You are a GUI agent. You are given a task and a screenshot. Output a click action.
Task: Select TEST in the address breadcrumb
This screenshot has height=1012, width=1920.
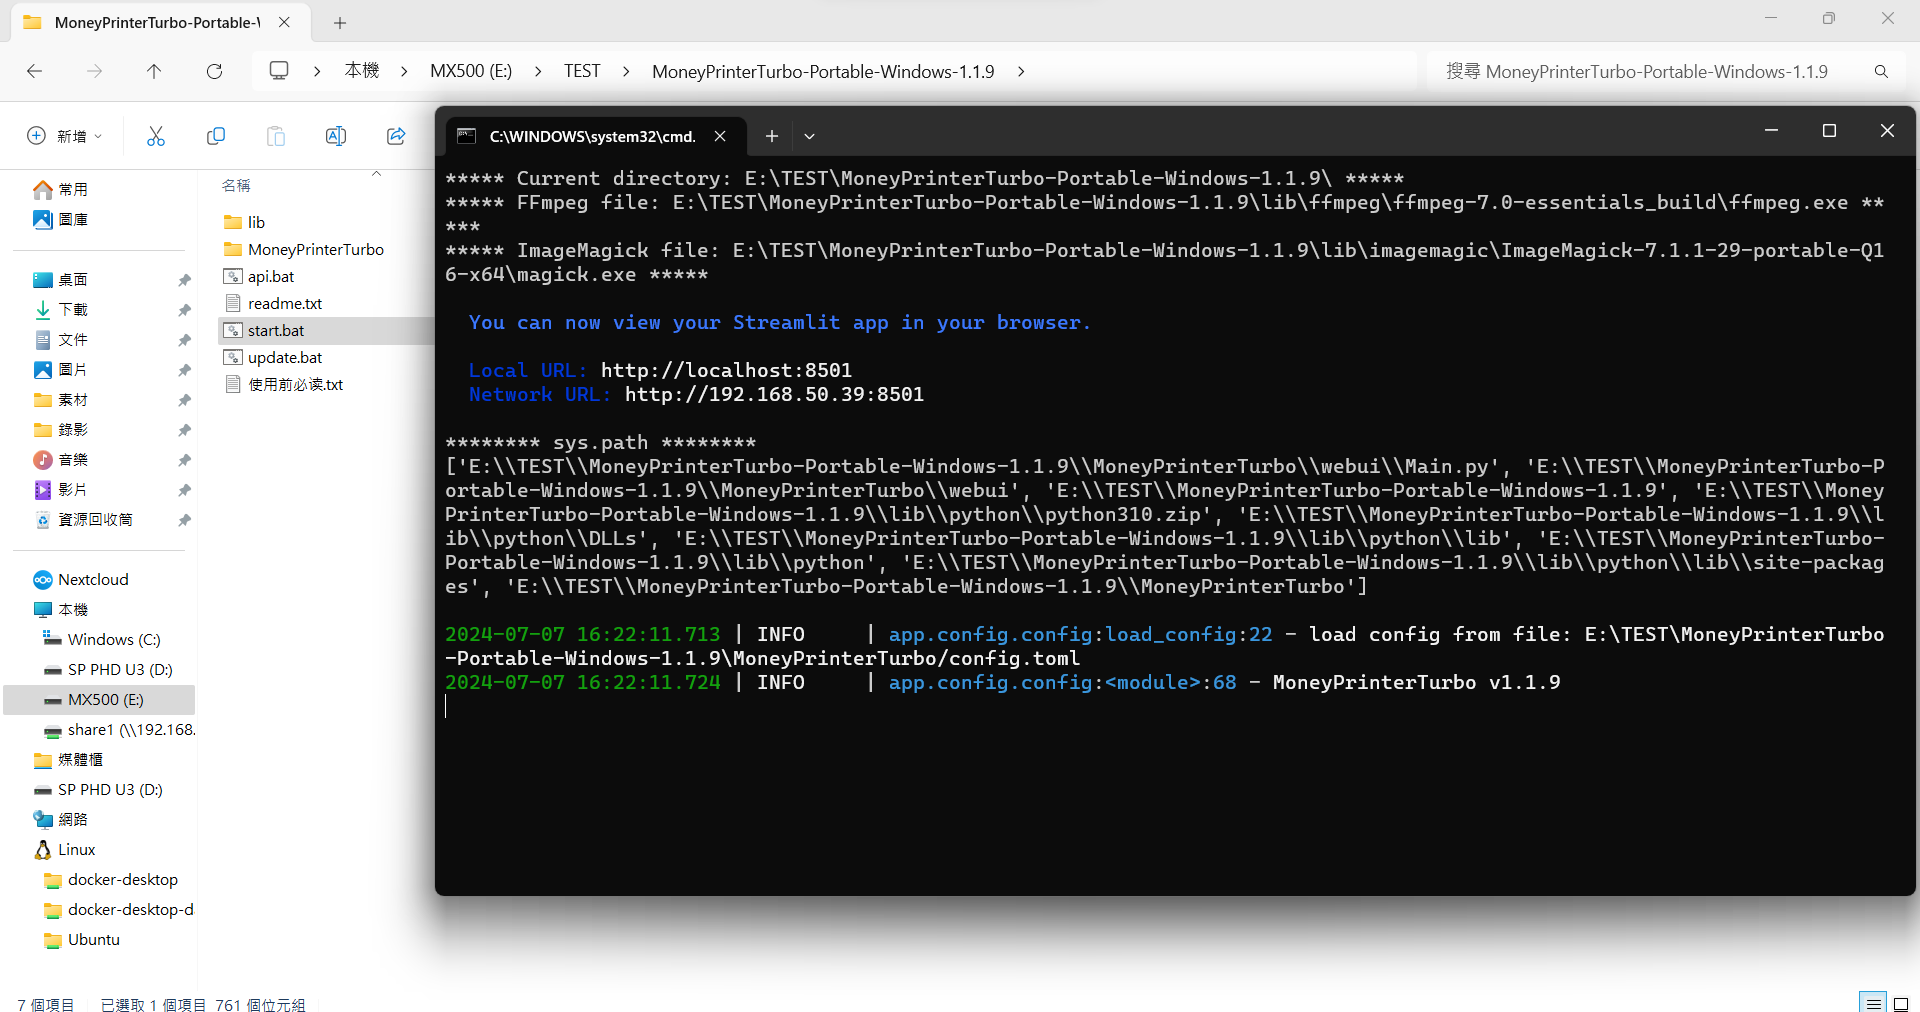(x=582, y=71)
